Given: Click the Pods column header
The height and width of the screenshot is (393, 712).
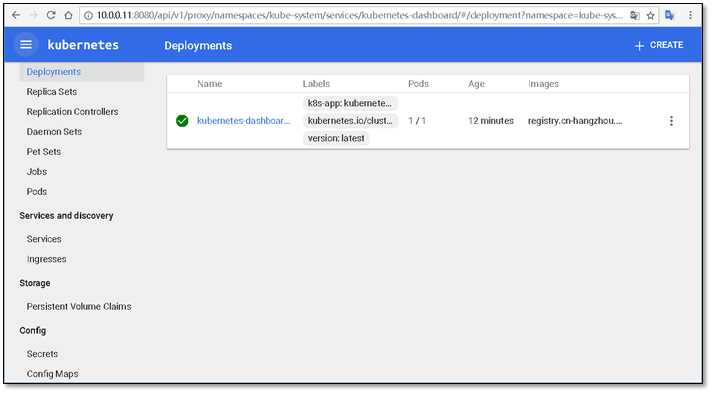Looking at the screenshot, I should [418, 84].
